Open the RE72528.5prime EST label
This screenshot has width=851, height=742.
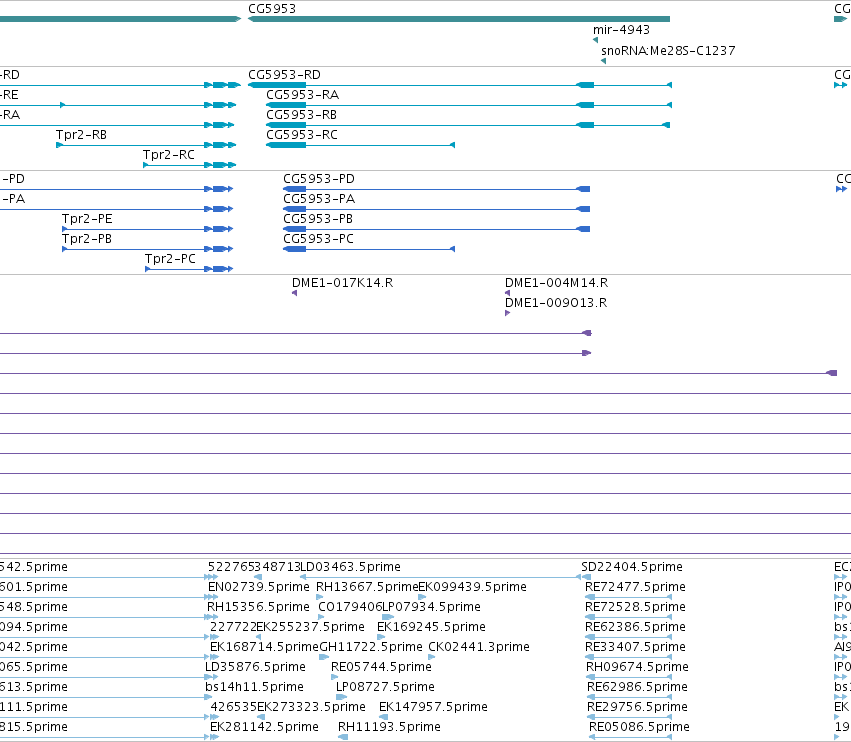click(635, 607)
